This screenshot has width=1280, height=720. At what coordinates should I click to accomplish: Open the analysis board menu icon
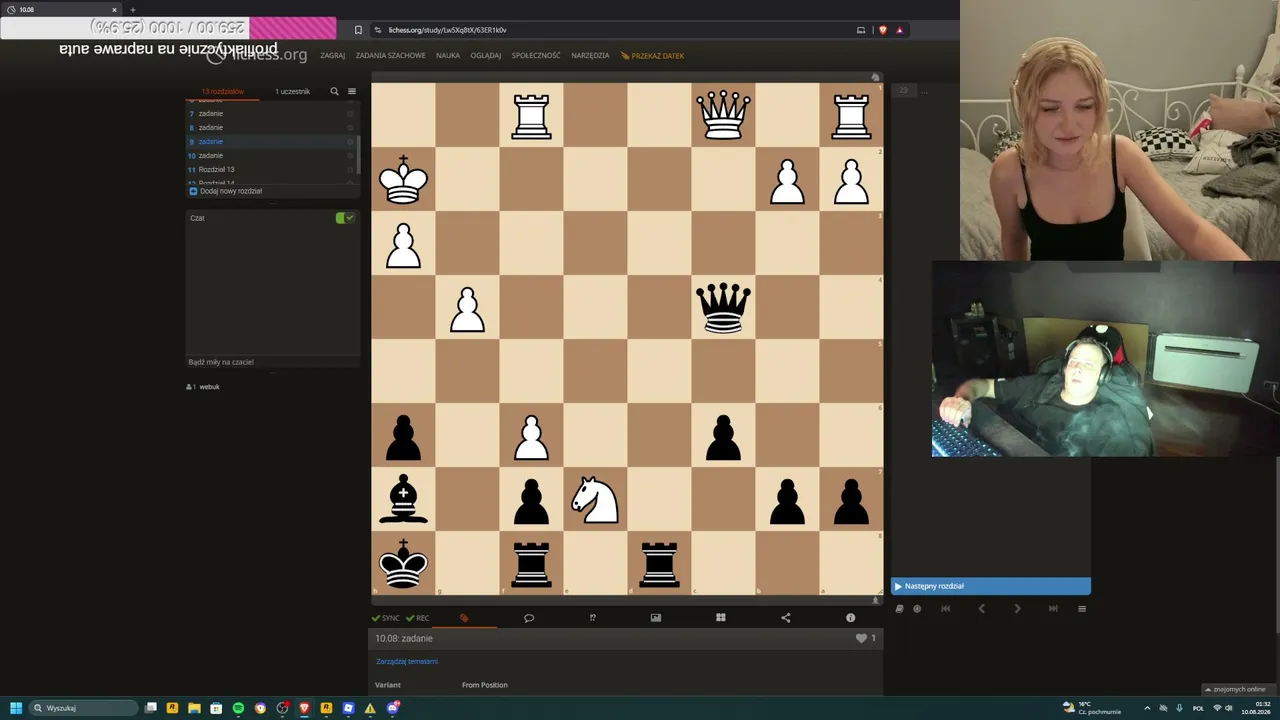pyautogui.click(x=1082, y=608)
